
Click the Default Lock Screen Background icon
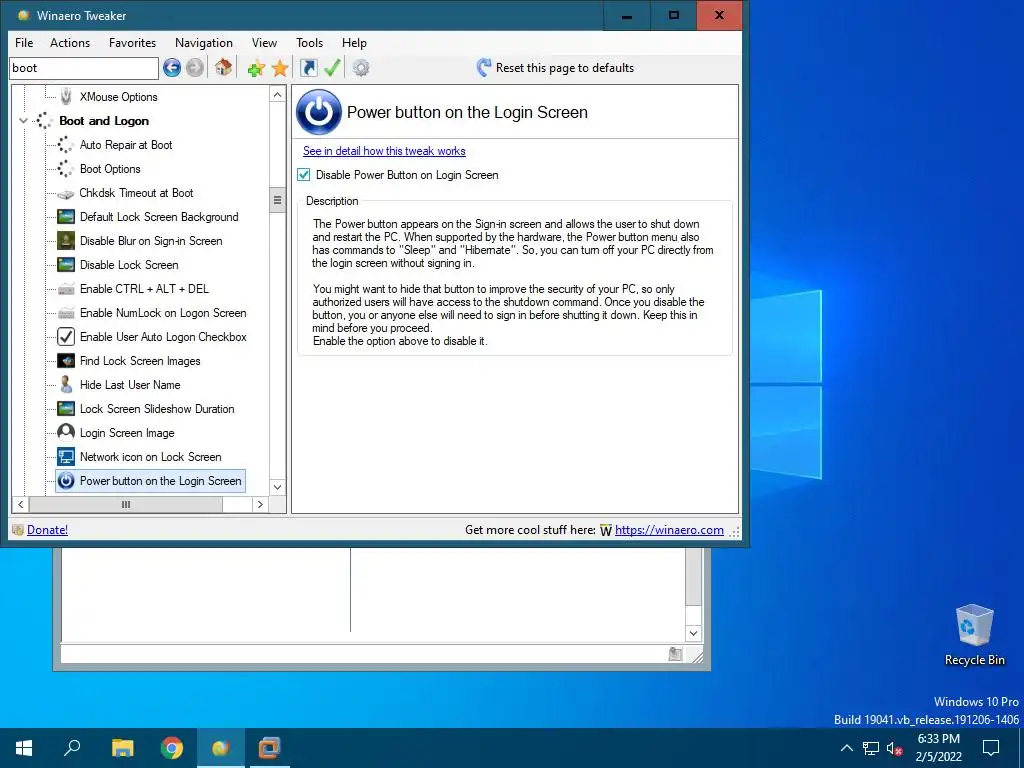66,217
